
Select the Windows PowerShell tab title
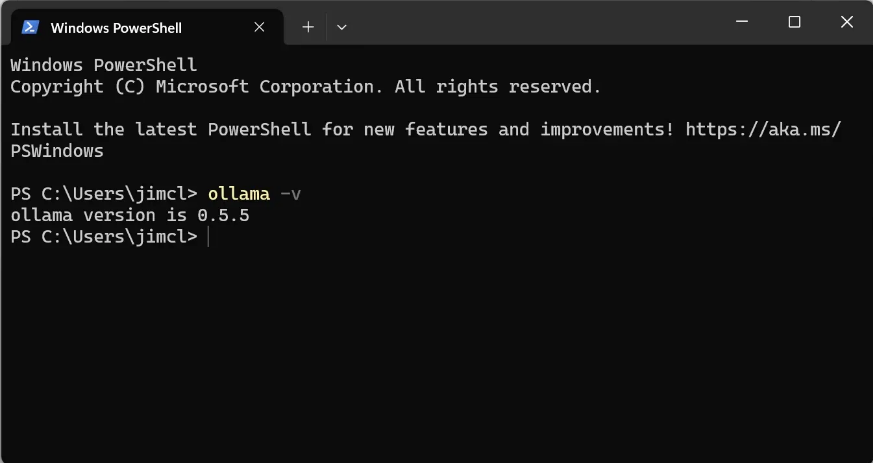pyautogui.click(x=116, y=28)
